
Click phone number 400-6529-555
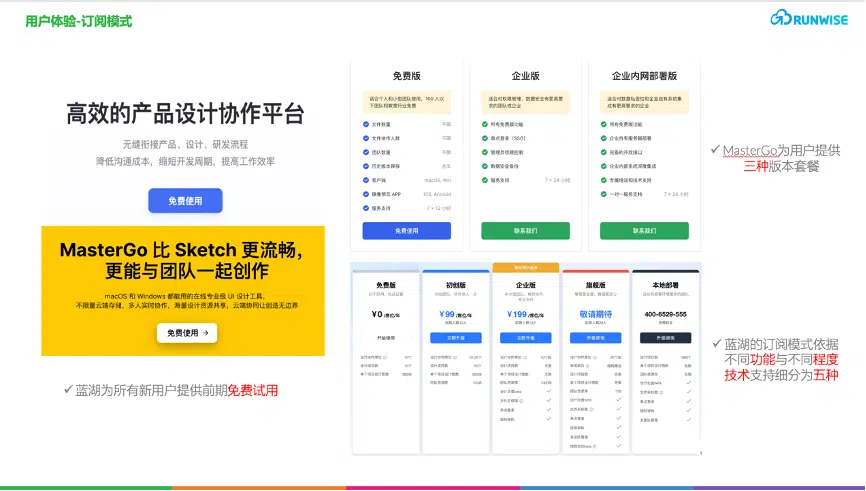tap(666, 314)
